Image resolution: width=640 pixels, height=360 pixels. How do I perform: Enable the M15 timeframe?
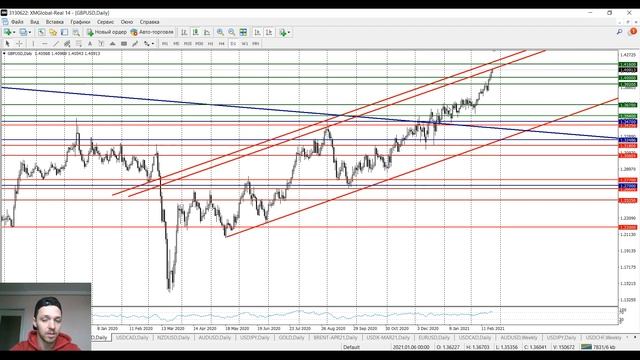(x=188, y=44)
